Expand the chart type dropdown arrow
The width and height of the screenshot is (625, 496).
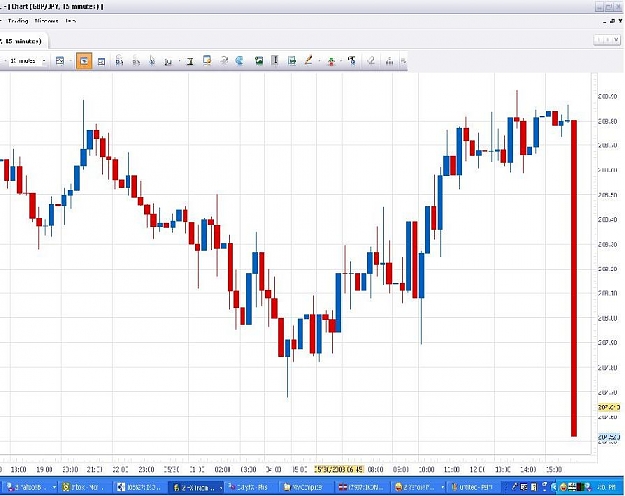click(71, 61)
